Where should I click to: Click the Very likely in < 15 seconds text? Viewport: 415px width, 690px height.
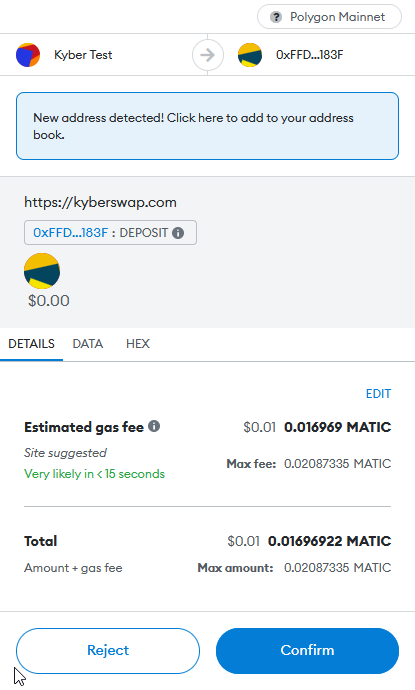[x=94, y=474]
